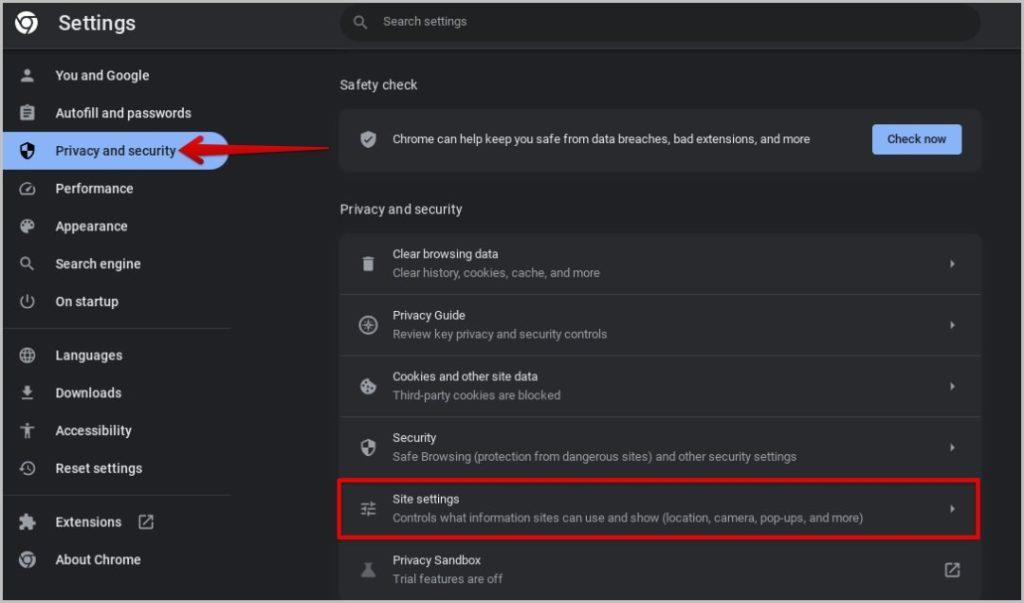Open Appearance settings
The image size is (1024, 603).
(x=116, y=226)
